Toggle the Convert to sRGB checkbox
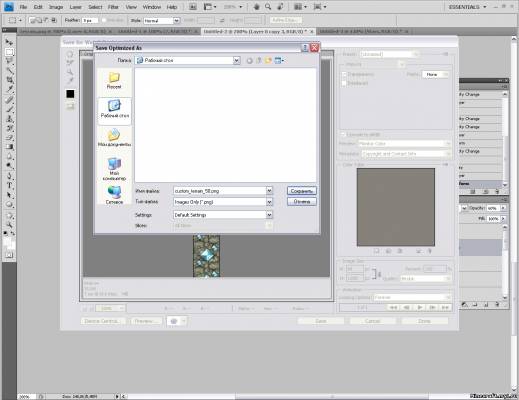The image size is (519, 400). point(343,134)
